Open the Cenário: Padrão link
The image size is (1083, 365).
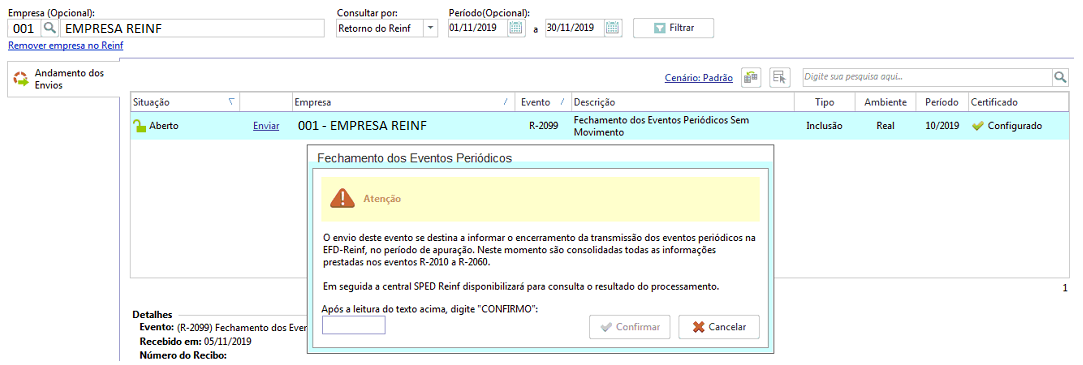[x=698, y=78]
